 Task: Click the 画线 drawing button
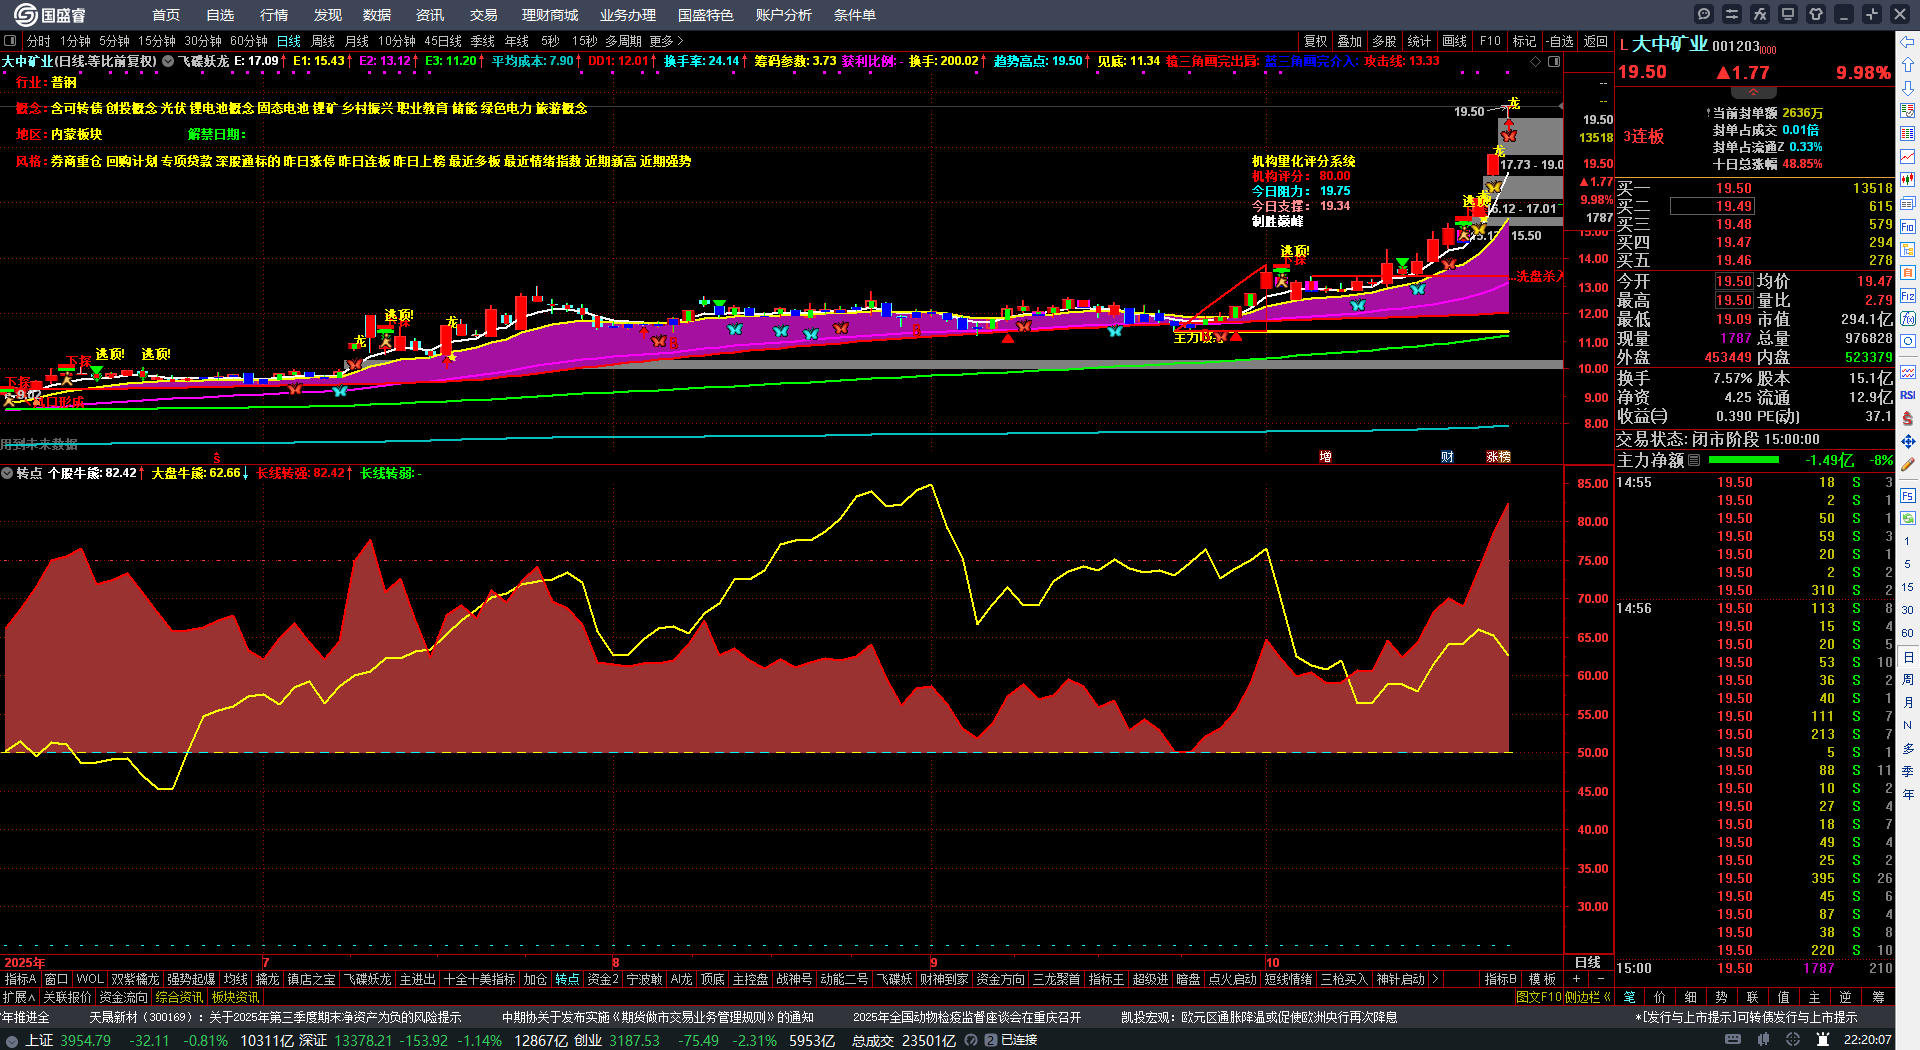click(1455, 41)
